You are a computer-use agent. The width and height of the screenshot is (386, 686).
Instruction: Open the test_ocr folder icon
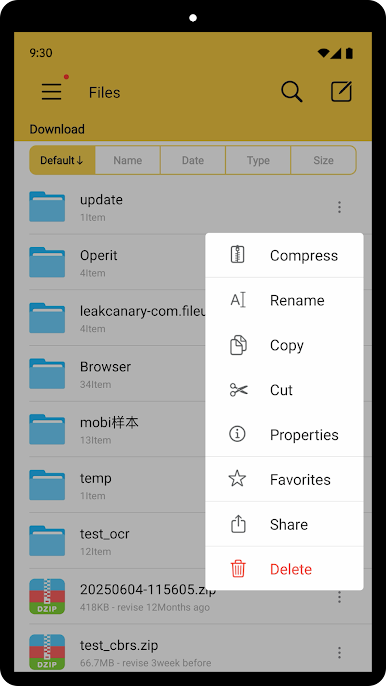(47, 541)
